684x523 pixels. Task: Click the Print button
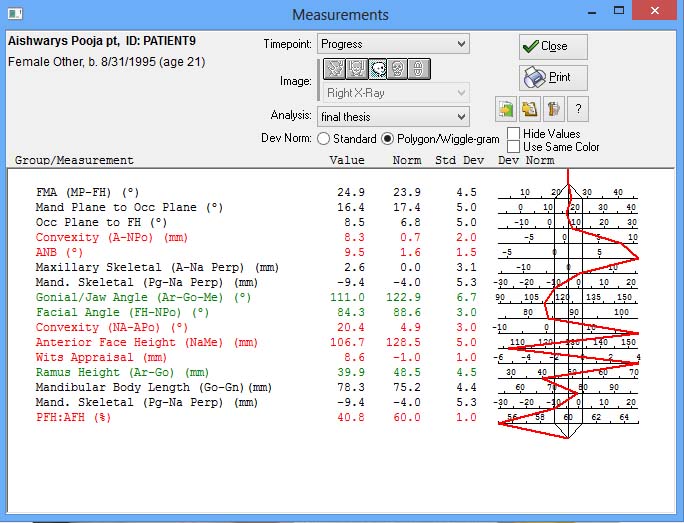pos(553,77)
